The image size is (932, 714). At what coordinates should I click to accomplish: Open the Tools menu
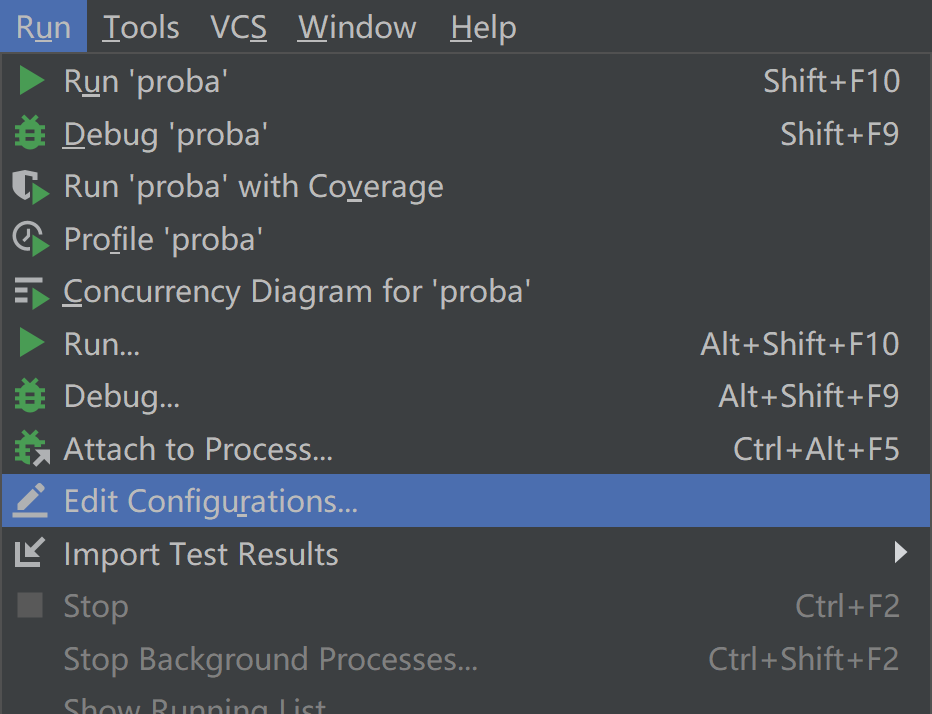(x=140, y=27)
